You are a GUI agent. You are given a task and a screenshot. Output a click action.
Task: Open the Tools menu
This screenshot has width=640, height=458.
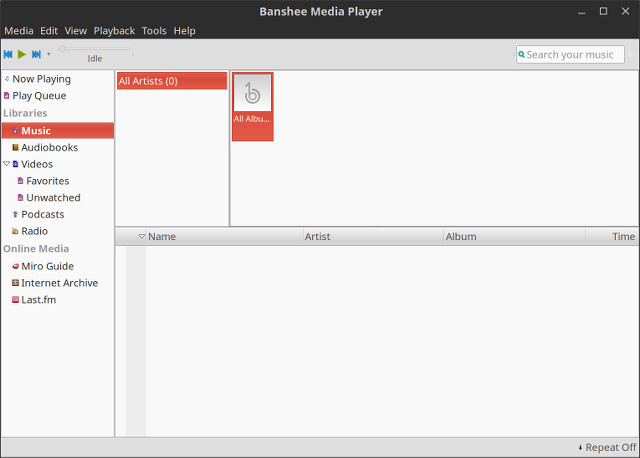point(154,31)
